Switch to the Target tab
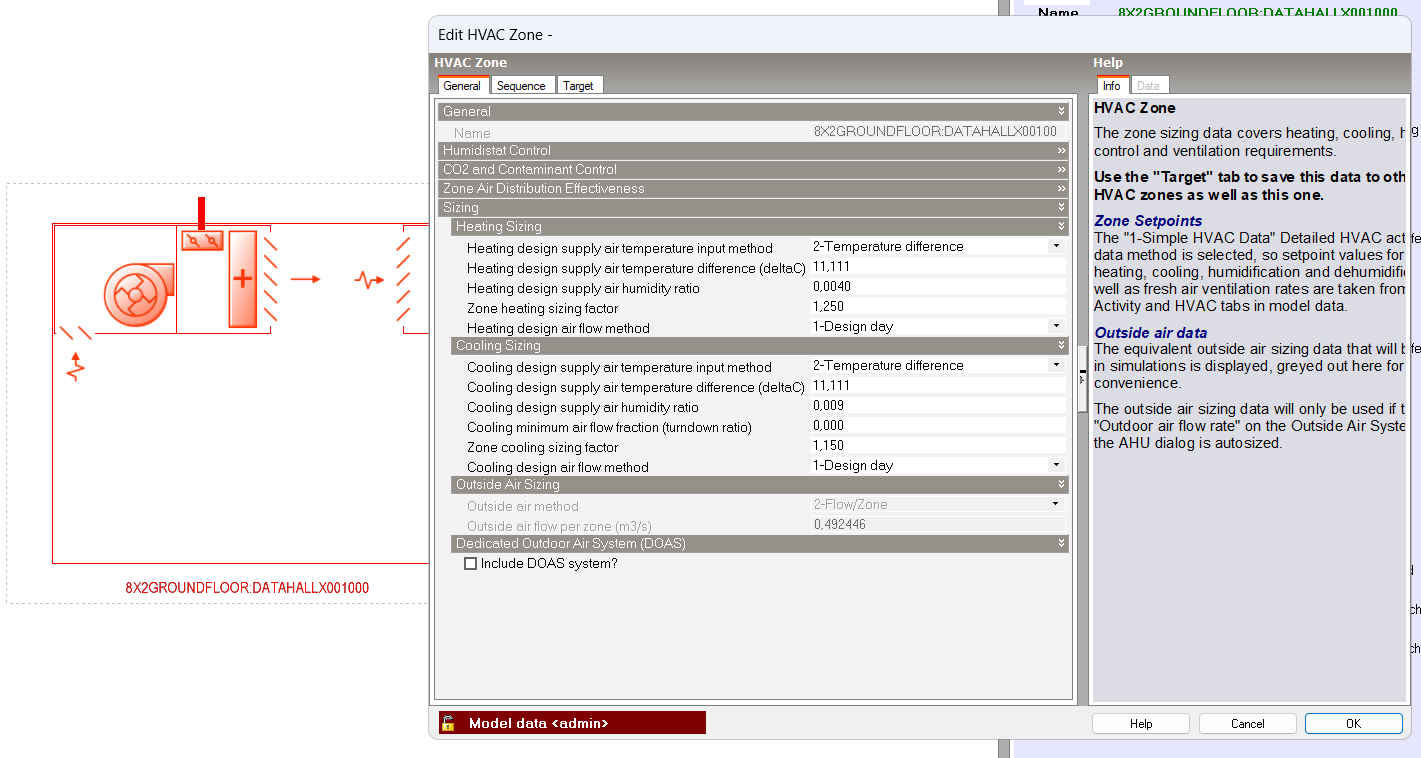Viewport: 1421px width, 758px height. click(x=578, y=86)
